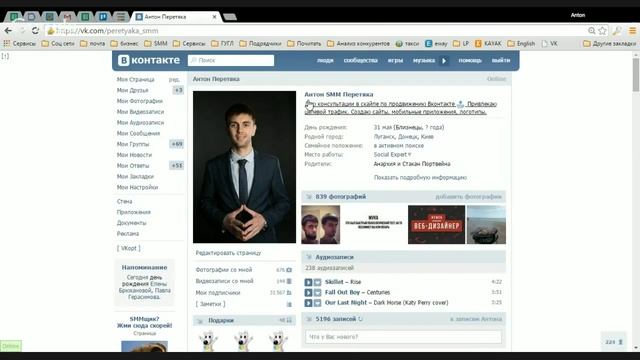Click Редактировать страницу link
This screenshot has width=640, height=360.
[228, 253]
